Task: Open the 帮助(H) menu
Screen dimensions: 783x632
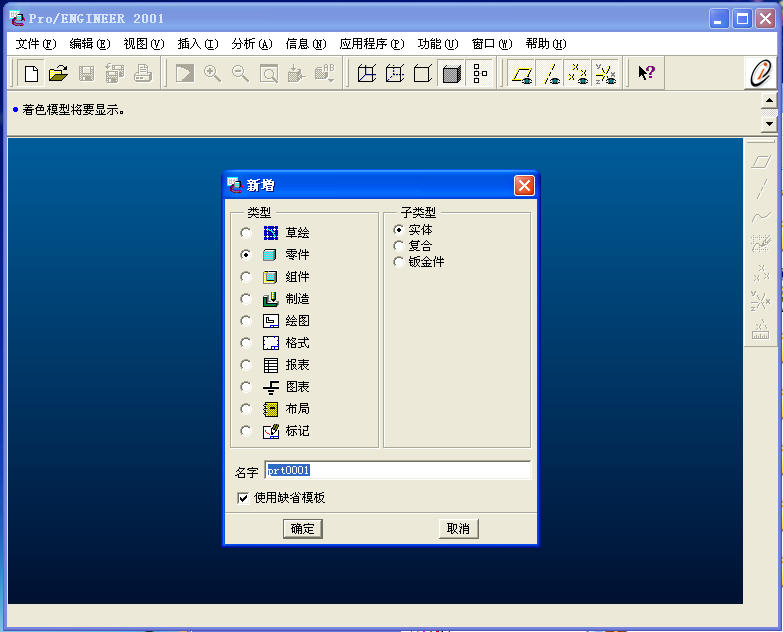Action: point(546,44)
